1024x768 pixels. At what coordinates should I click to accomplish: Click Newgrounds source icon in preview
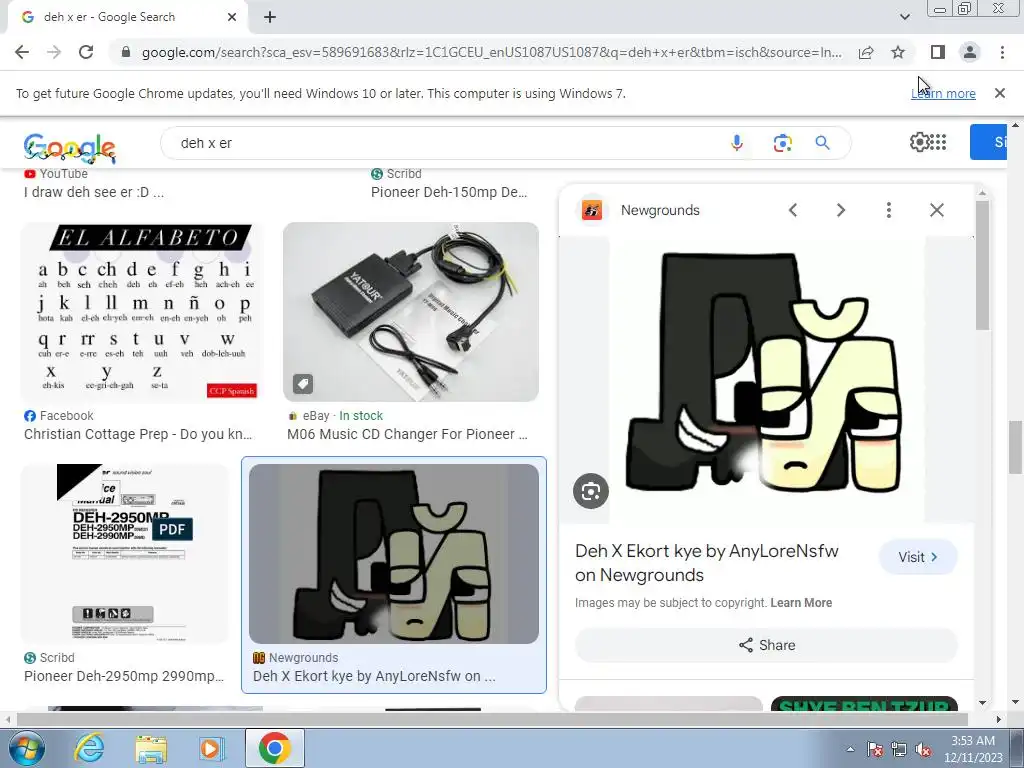[592, 210]
